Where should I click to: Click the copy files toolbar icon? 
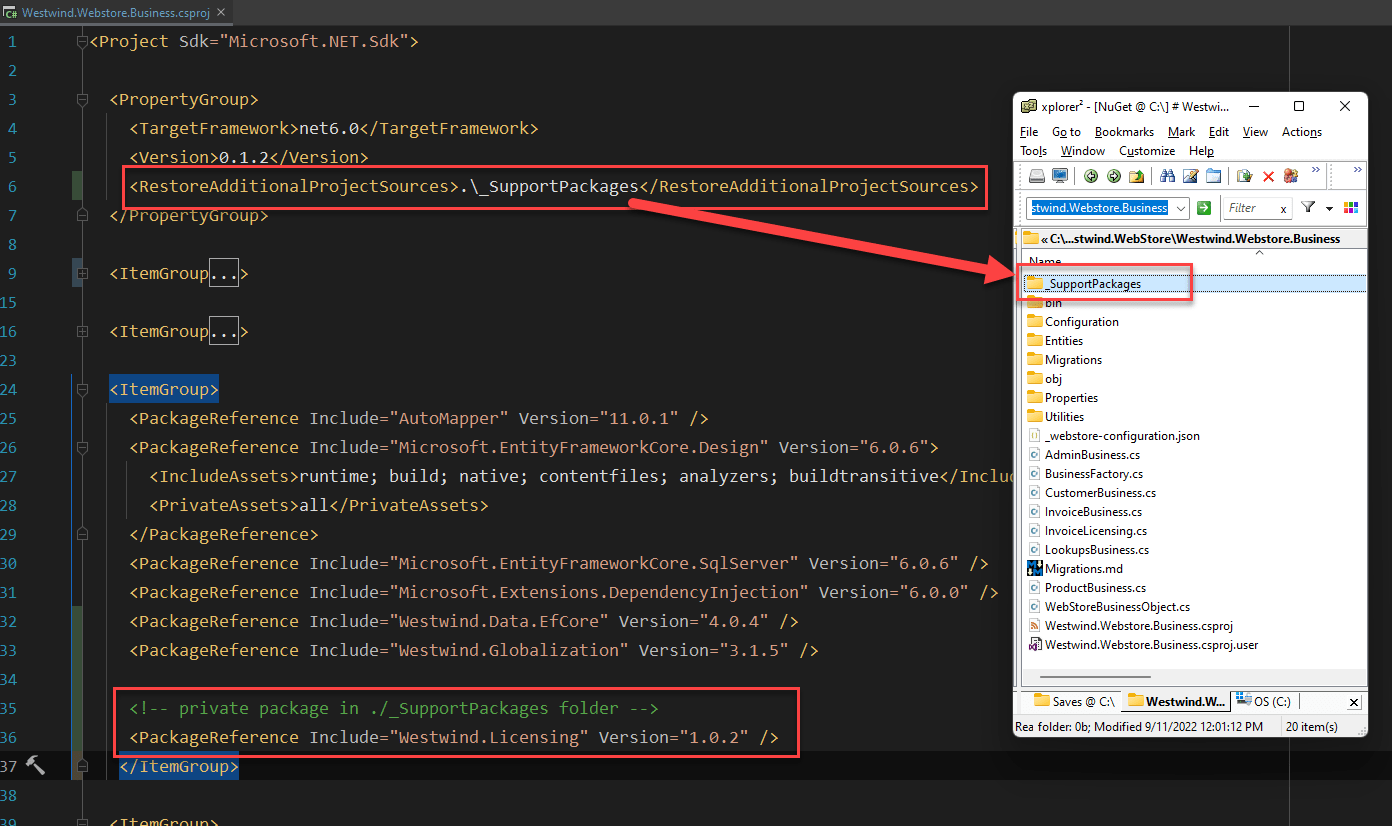pyautogui.click(x=1245, y=177)
